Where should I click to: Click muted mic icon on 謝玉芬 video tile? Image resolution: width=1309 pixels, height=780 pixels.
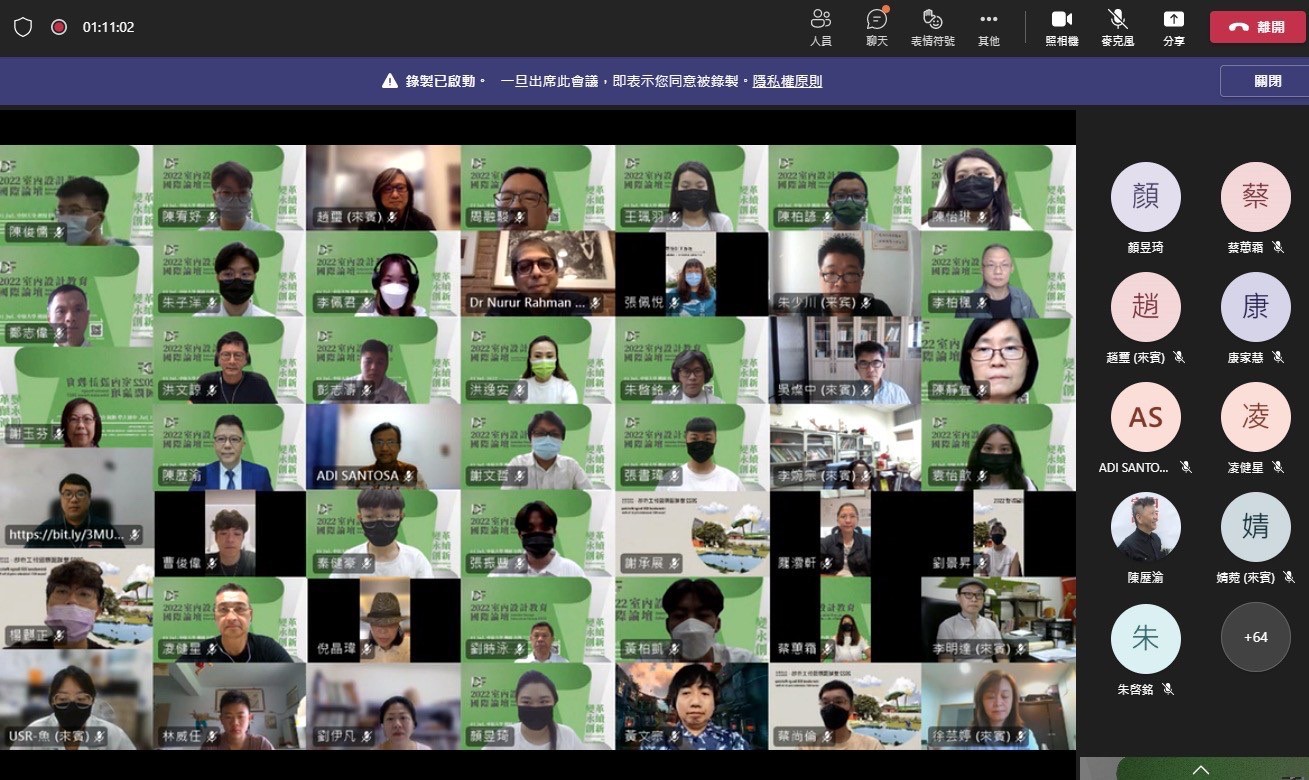(x=59, y=434)
